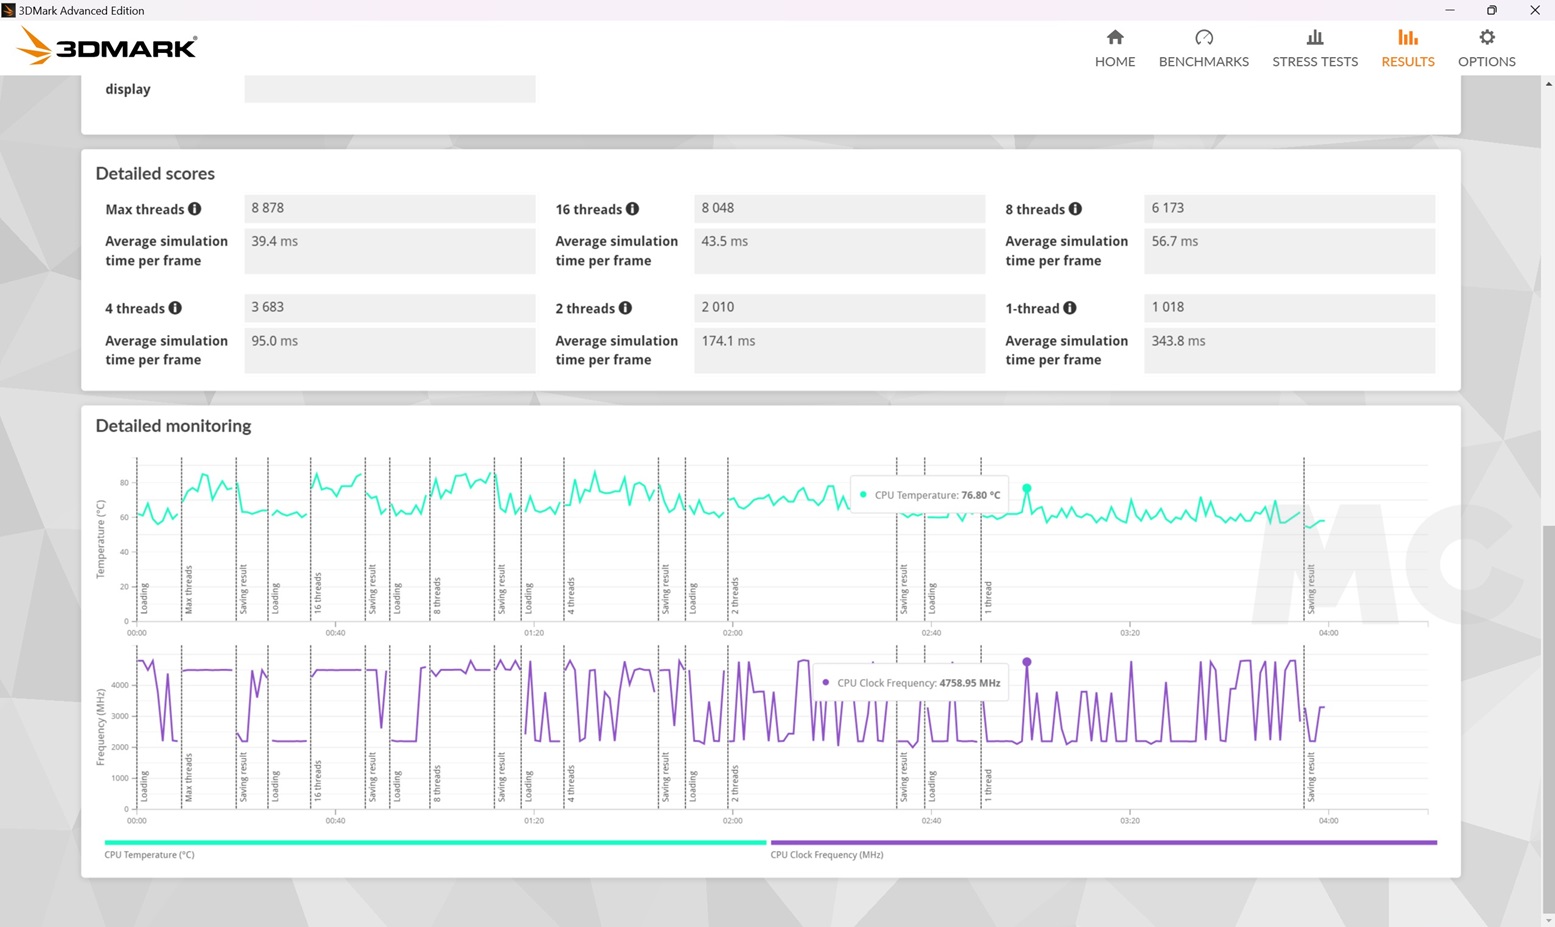Screen dimensions: 1555x927
Task: Click the Max threads score field
Action: 389,208
